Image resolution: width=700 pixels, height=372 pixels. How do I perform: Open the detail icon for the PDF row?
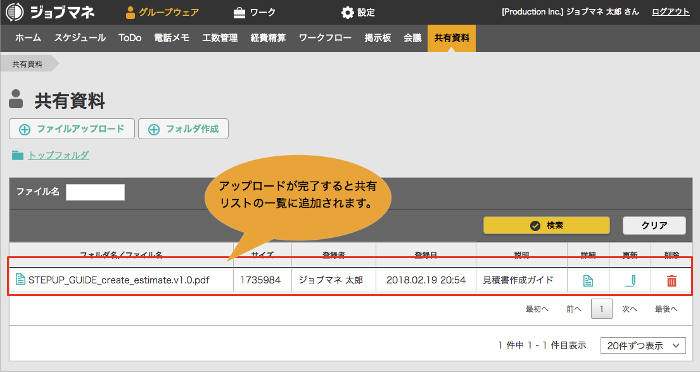[588, 281]
